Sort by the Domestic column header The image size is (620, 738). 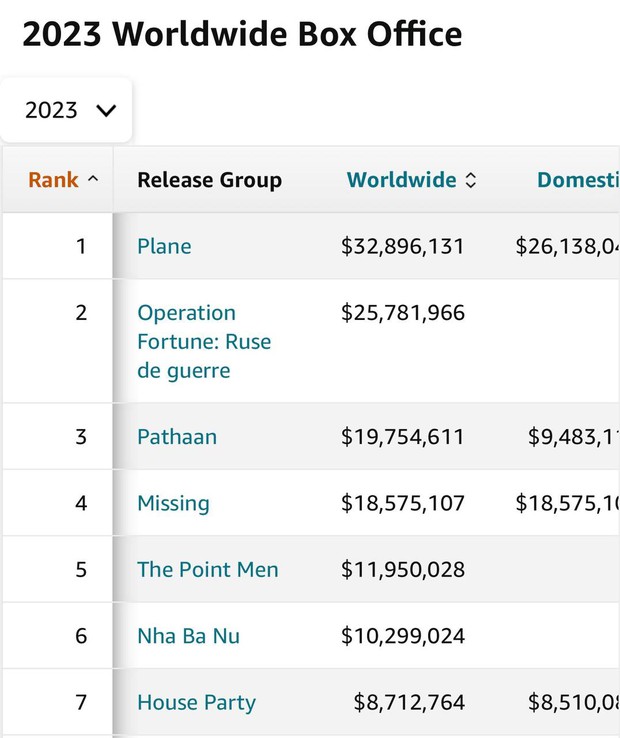578,180
